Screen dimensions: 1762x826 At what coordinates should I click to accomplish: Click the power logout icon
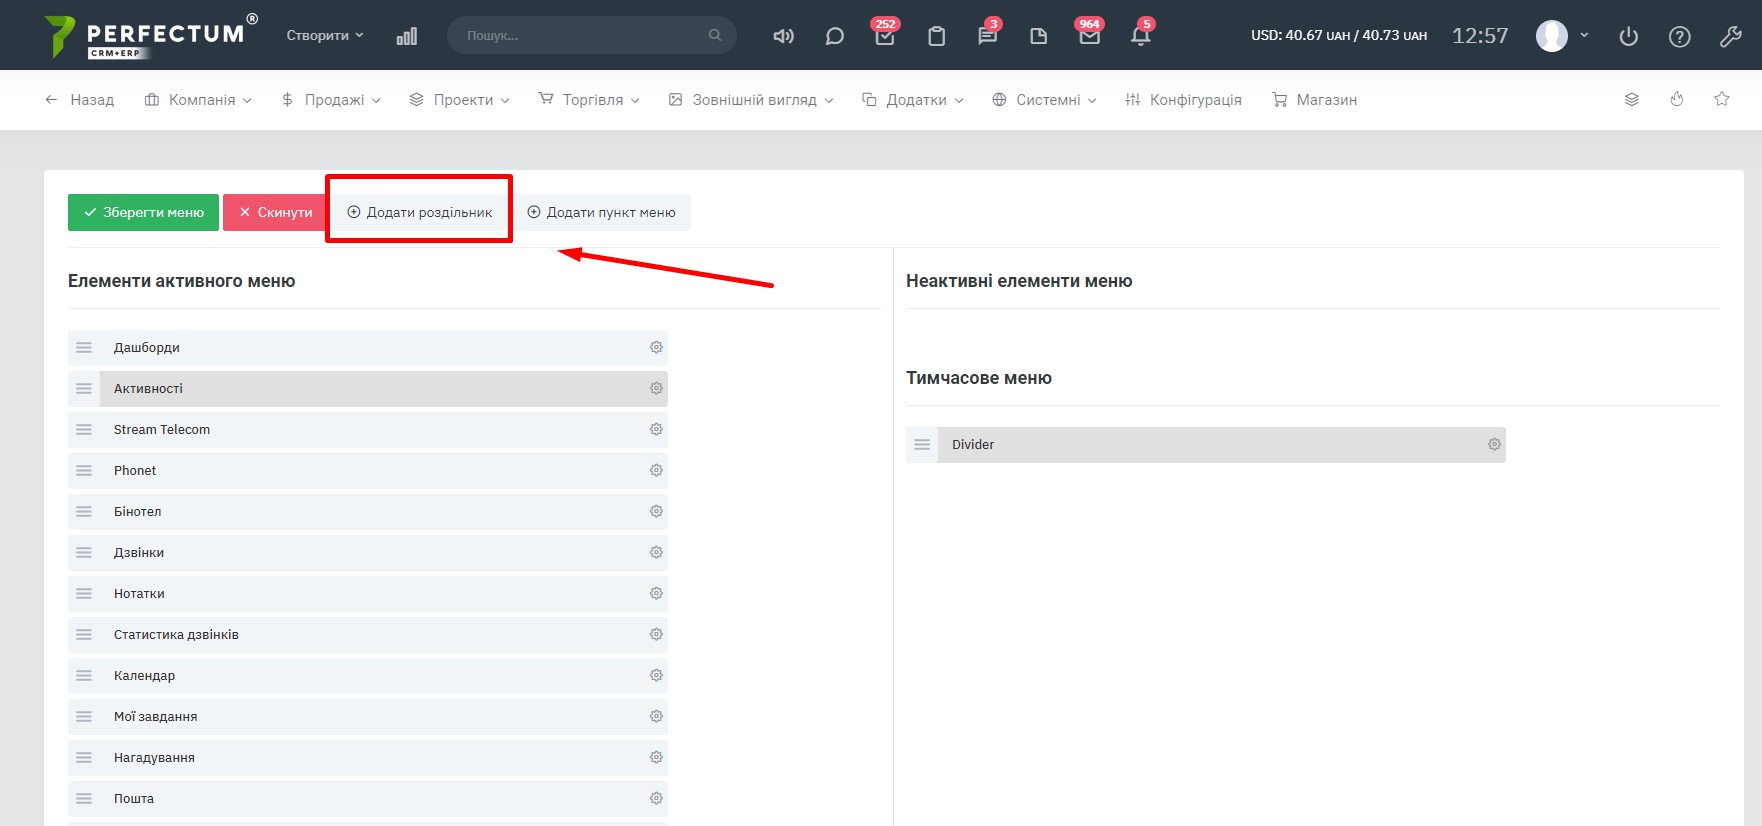tap(1628, 36)
